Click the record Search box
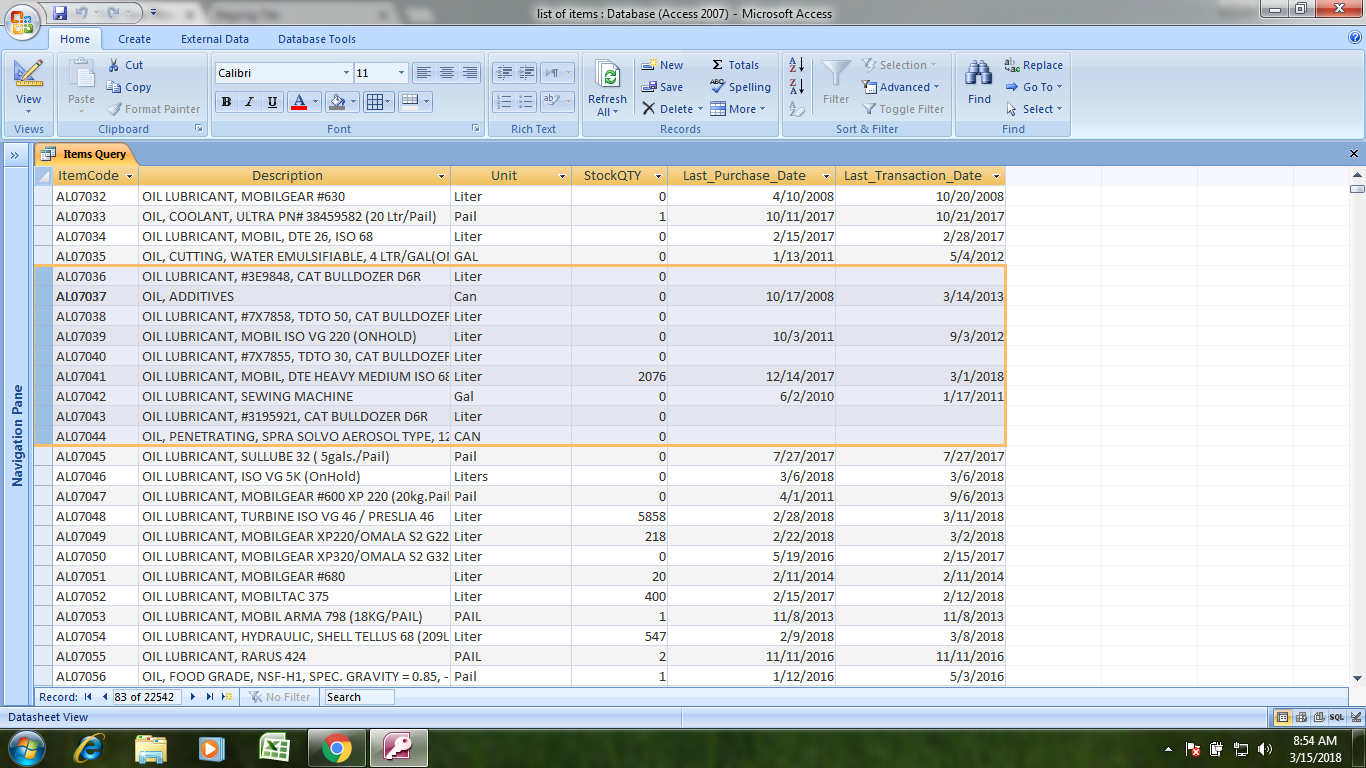Screen dimensions: 1366x768 tap(359, 697)
